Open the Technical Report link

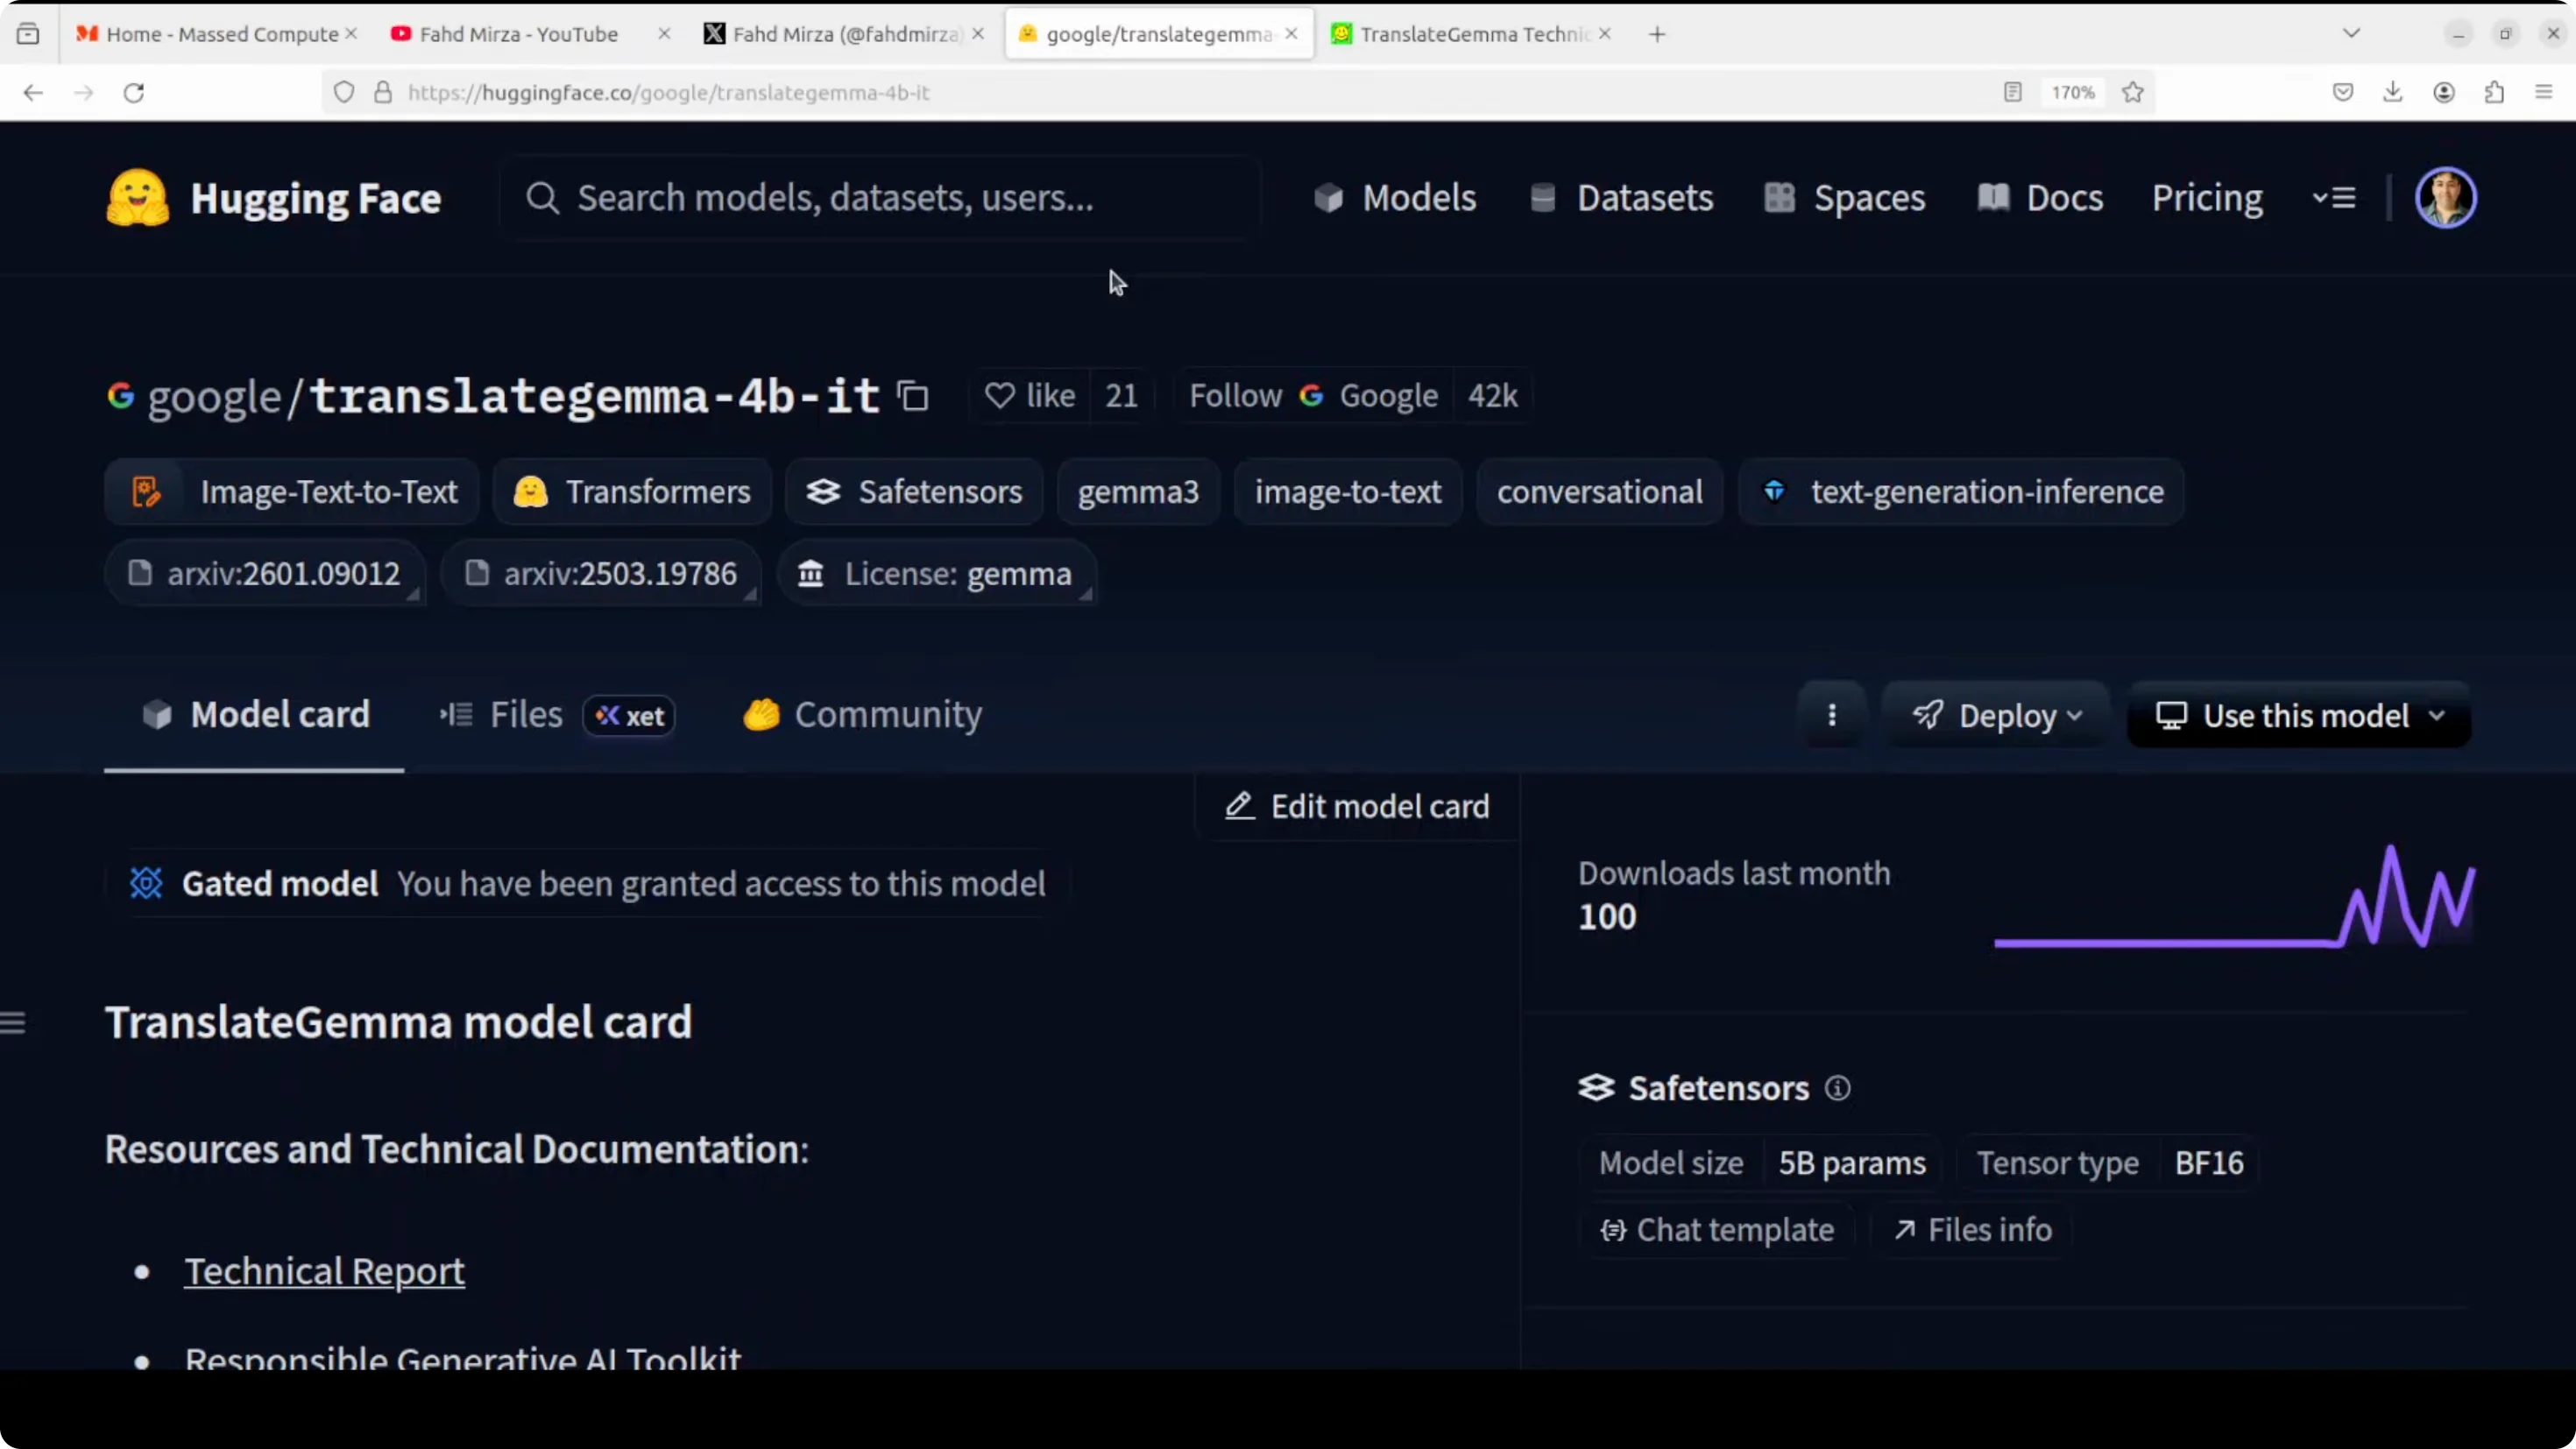point(324,1271)
